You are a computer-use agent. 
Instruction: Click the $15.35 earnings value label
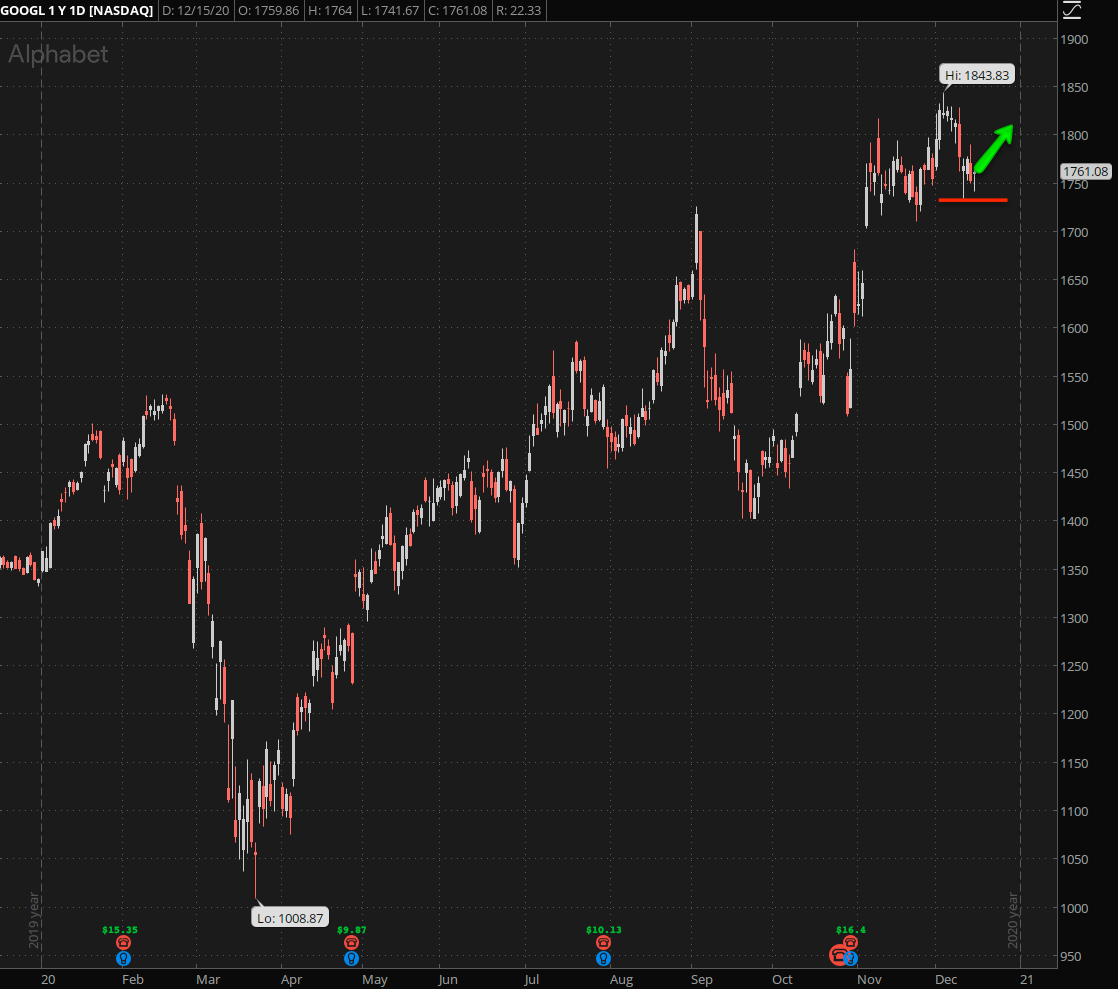click(x=120, y=930)
